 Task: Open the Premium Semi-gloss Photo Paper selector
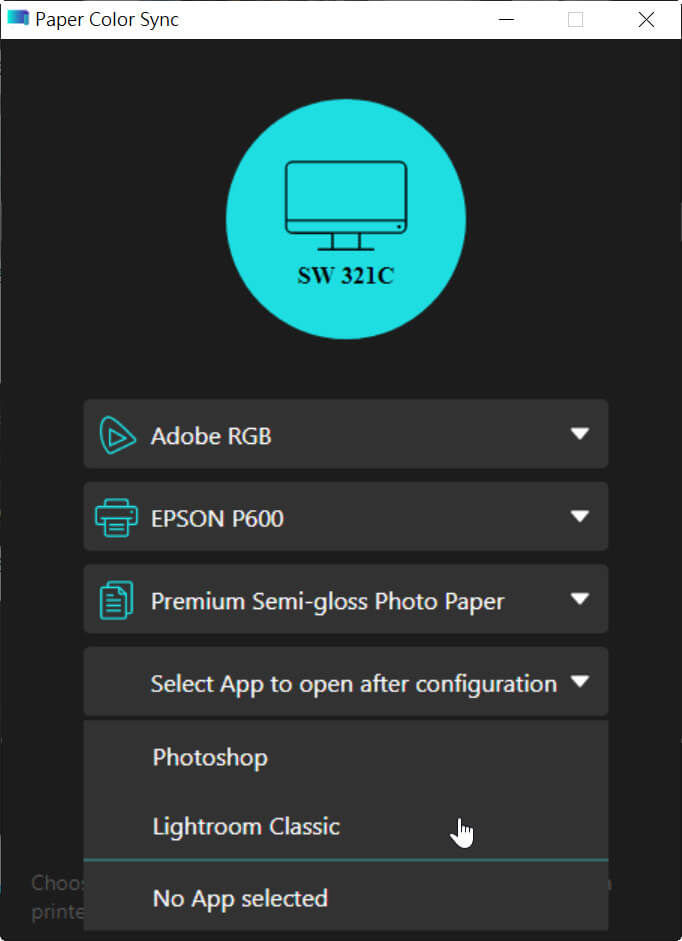[x=346, y=599]
